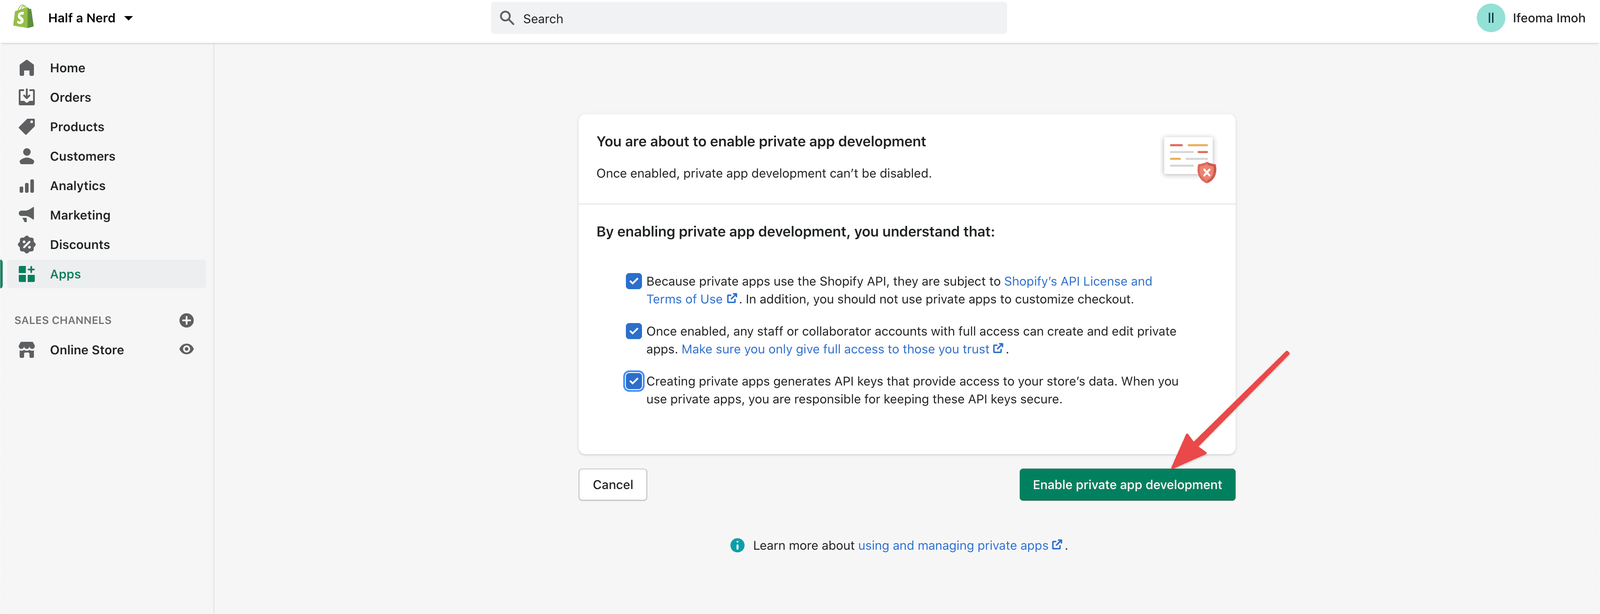The width and height of the screenshot is (1600, 614).
Task: Click the heading about enabling private app development
Action: coord(761,142)
